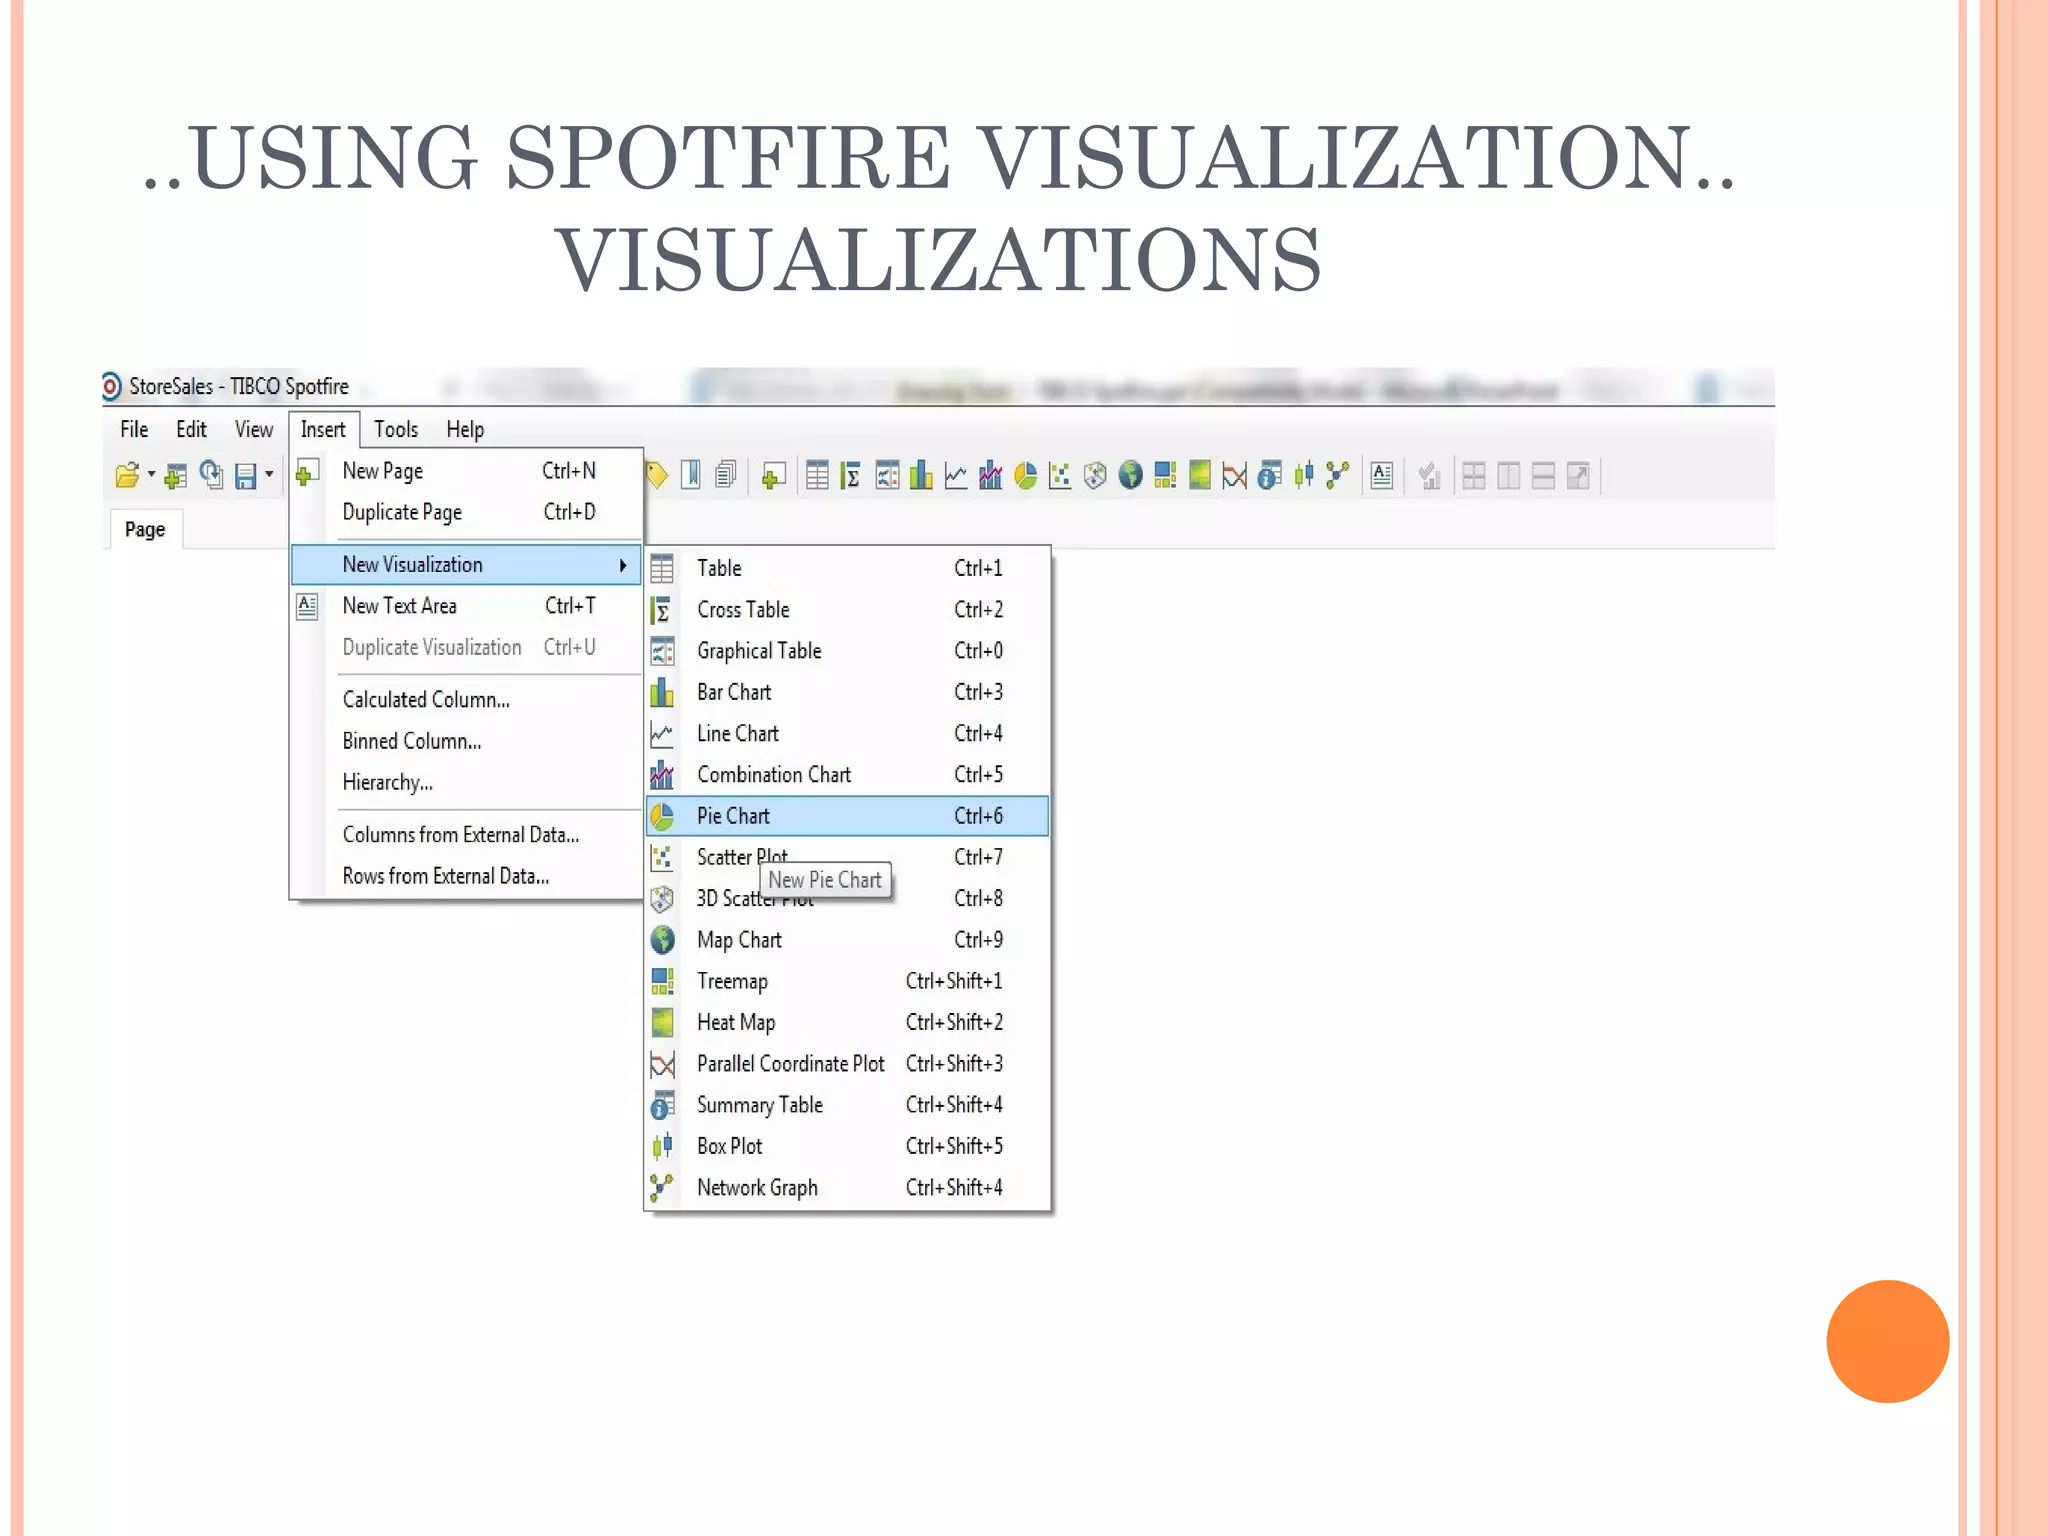
Task: Select Calculated Column... menu entry
Action: pos(467,700)
